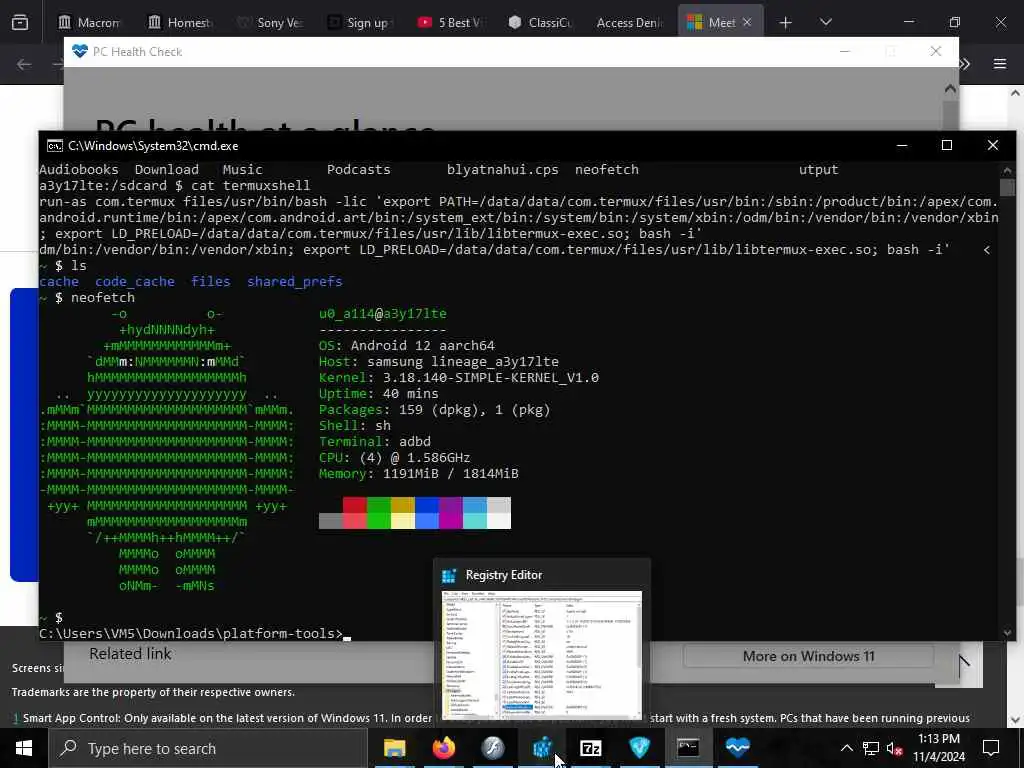Click the red neofetch color block

click(355, 505)
